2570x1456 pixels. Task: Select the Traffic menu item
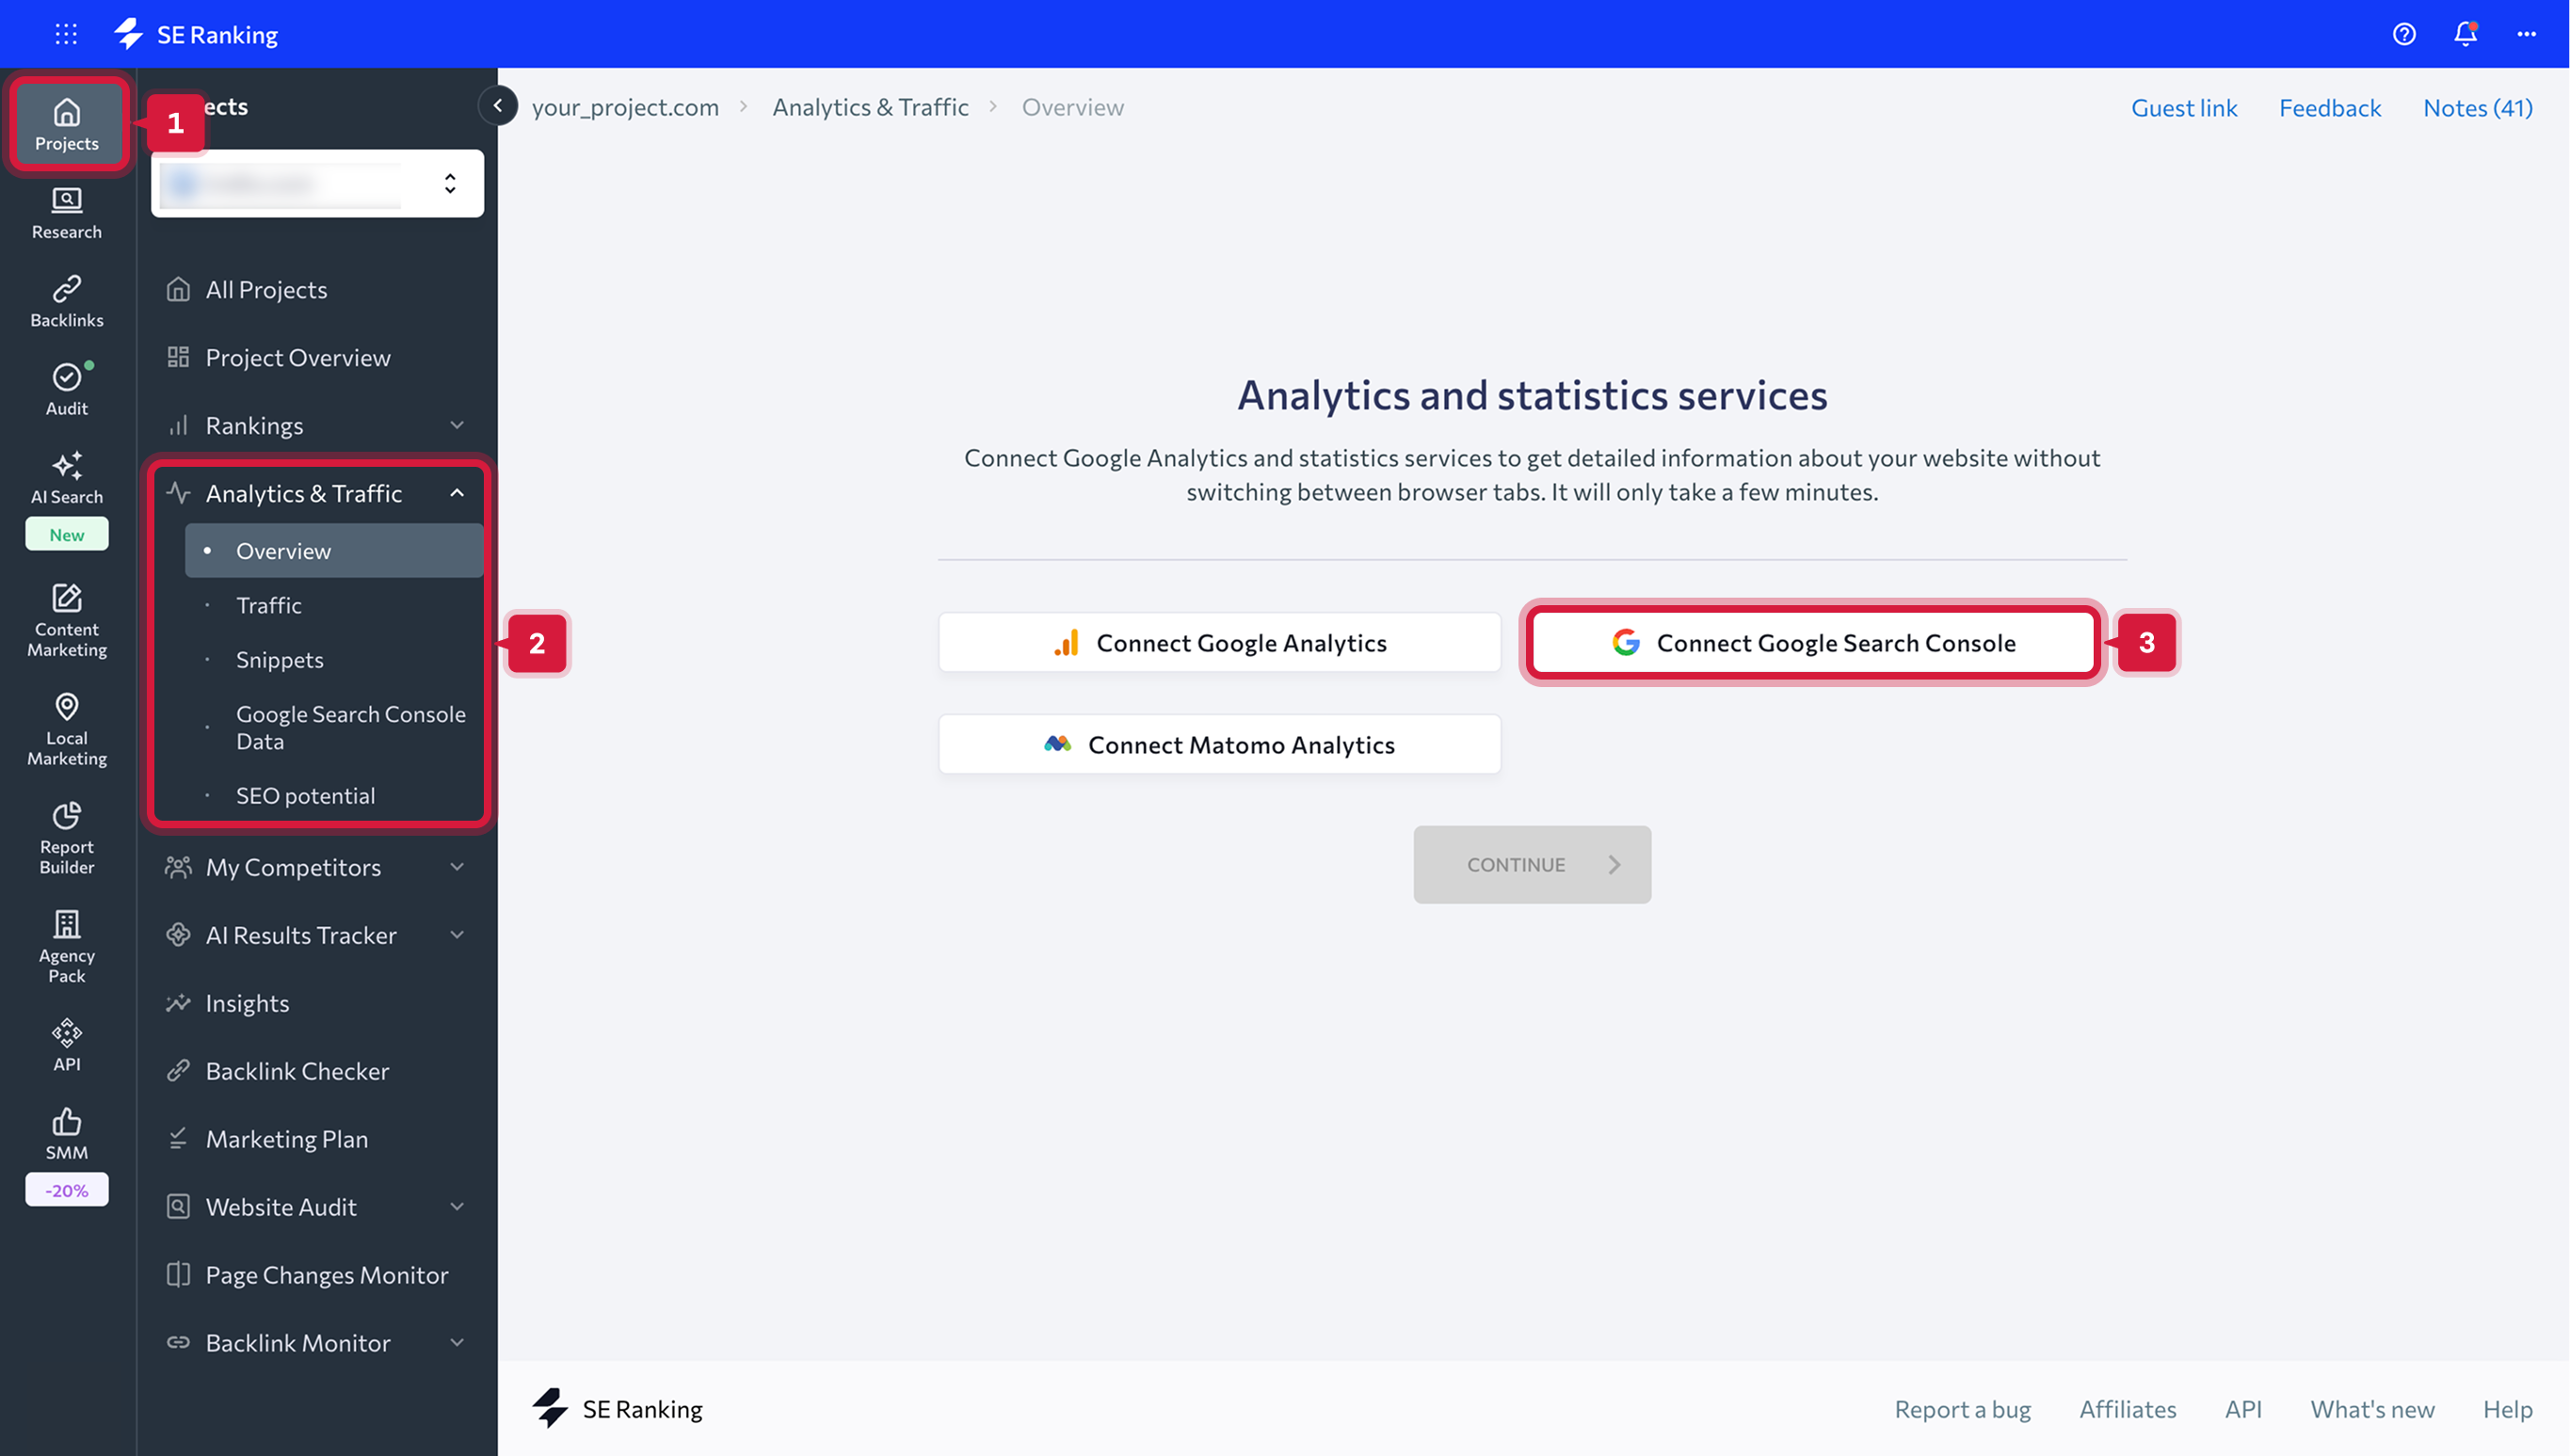[268, 604]
